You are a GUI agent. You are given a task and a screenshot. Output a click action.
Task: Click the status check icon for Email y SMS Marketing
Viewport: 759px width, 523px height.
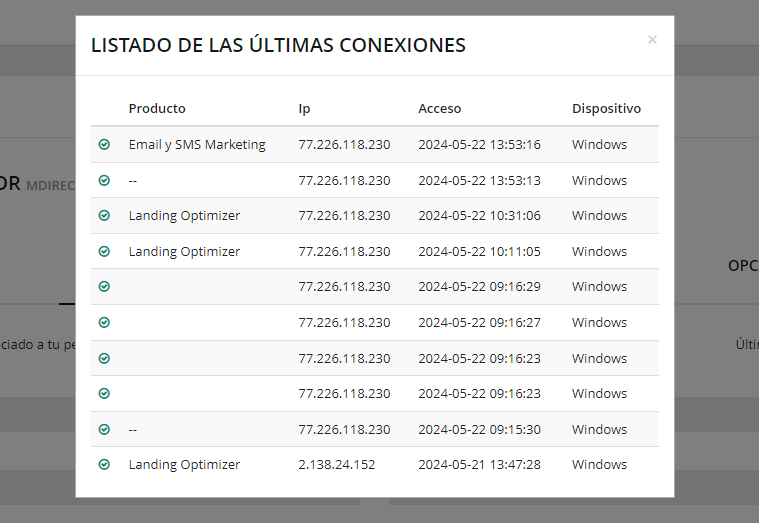104,145
